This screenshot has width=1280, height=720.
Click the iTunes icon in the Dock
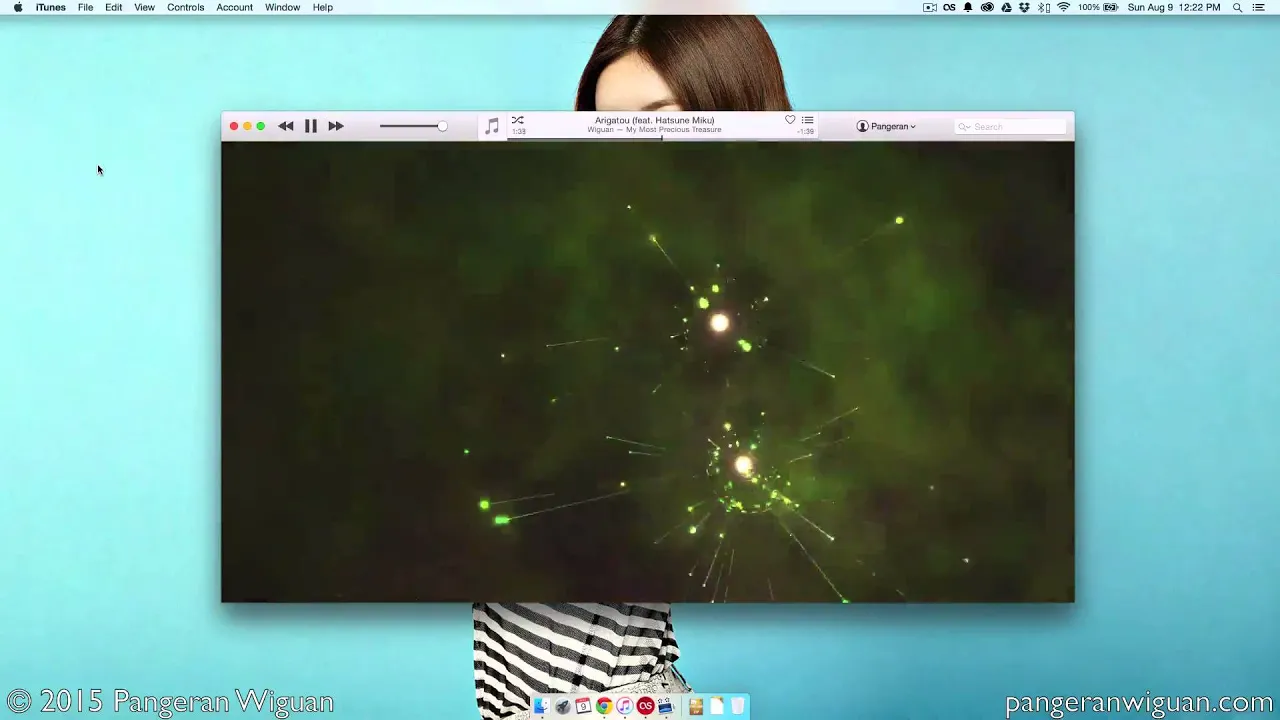pos(625,706)
